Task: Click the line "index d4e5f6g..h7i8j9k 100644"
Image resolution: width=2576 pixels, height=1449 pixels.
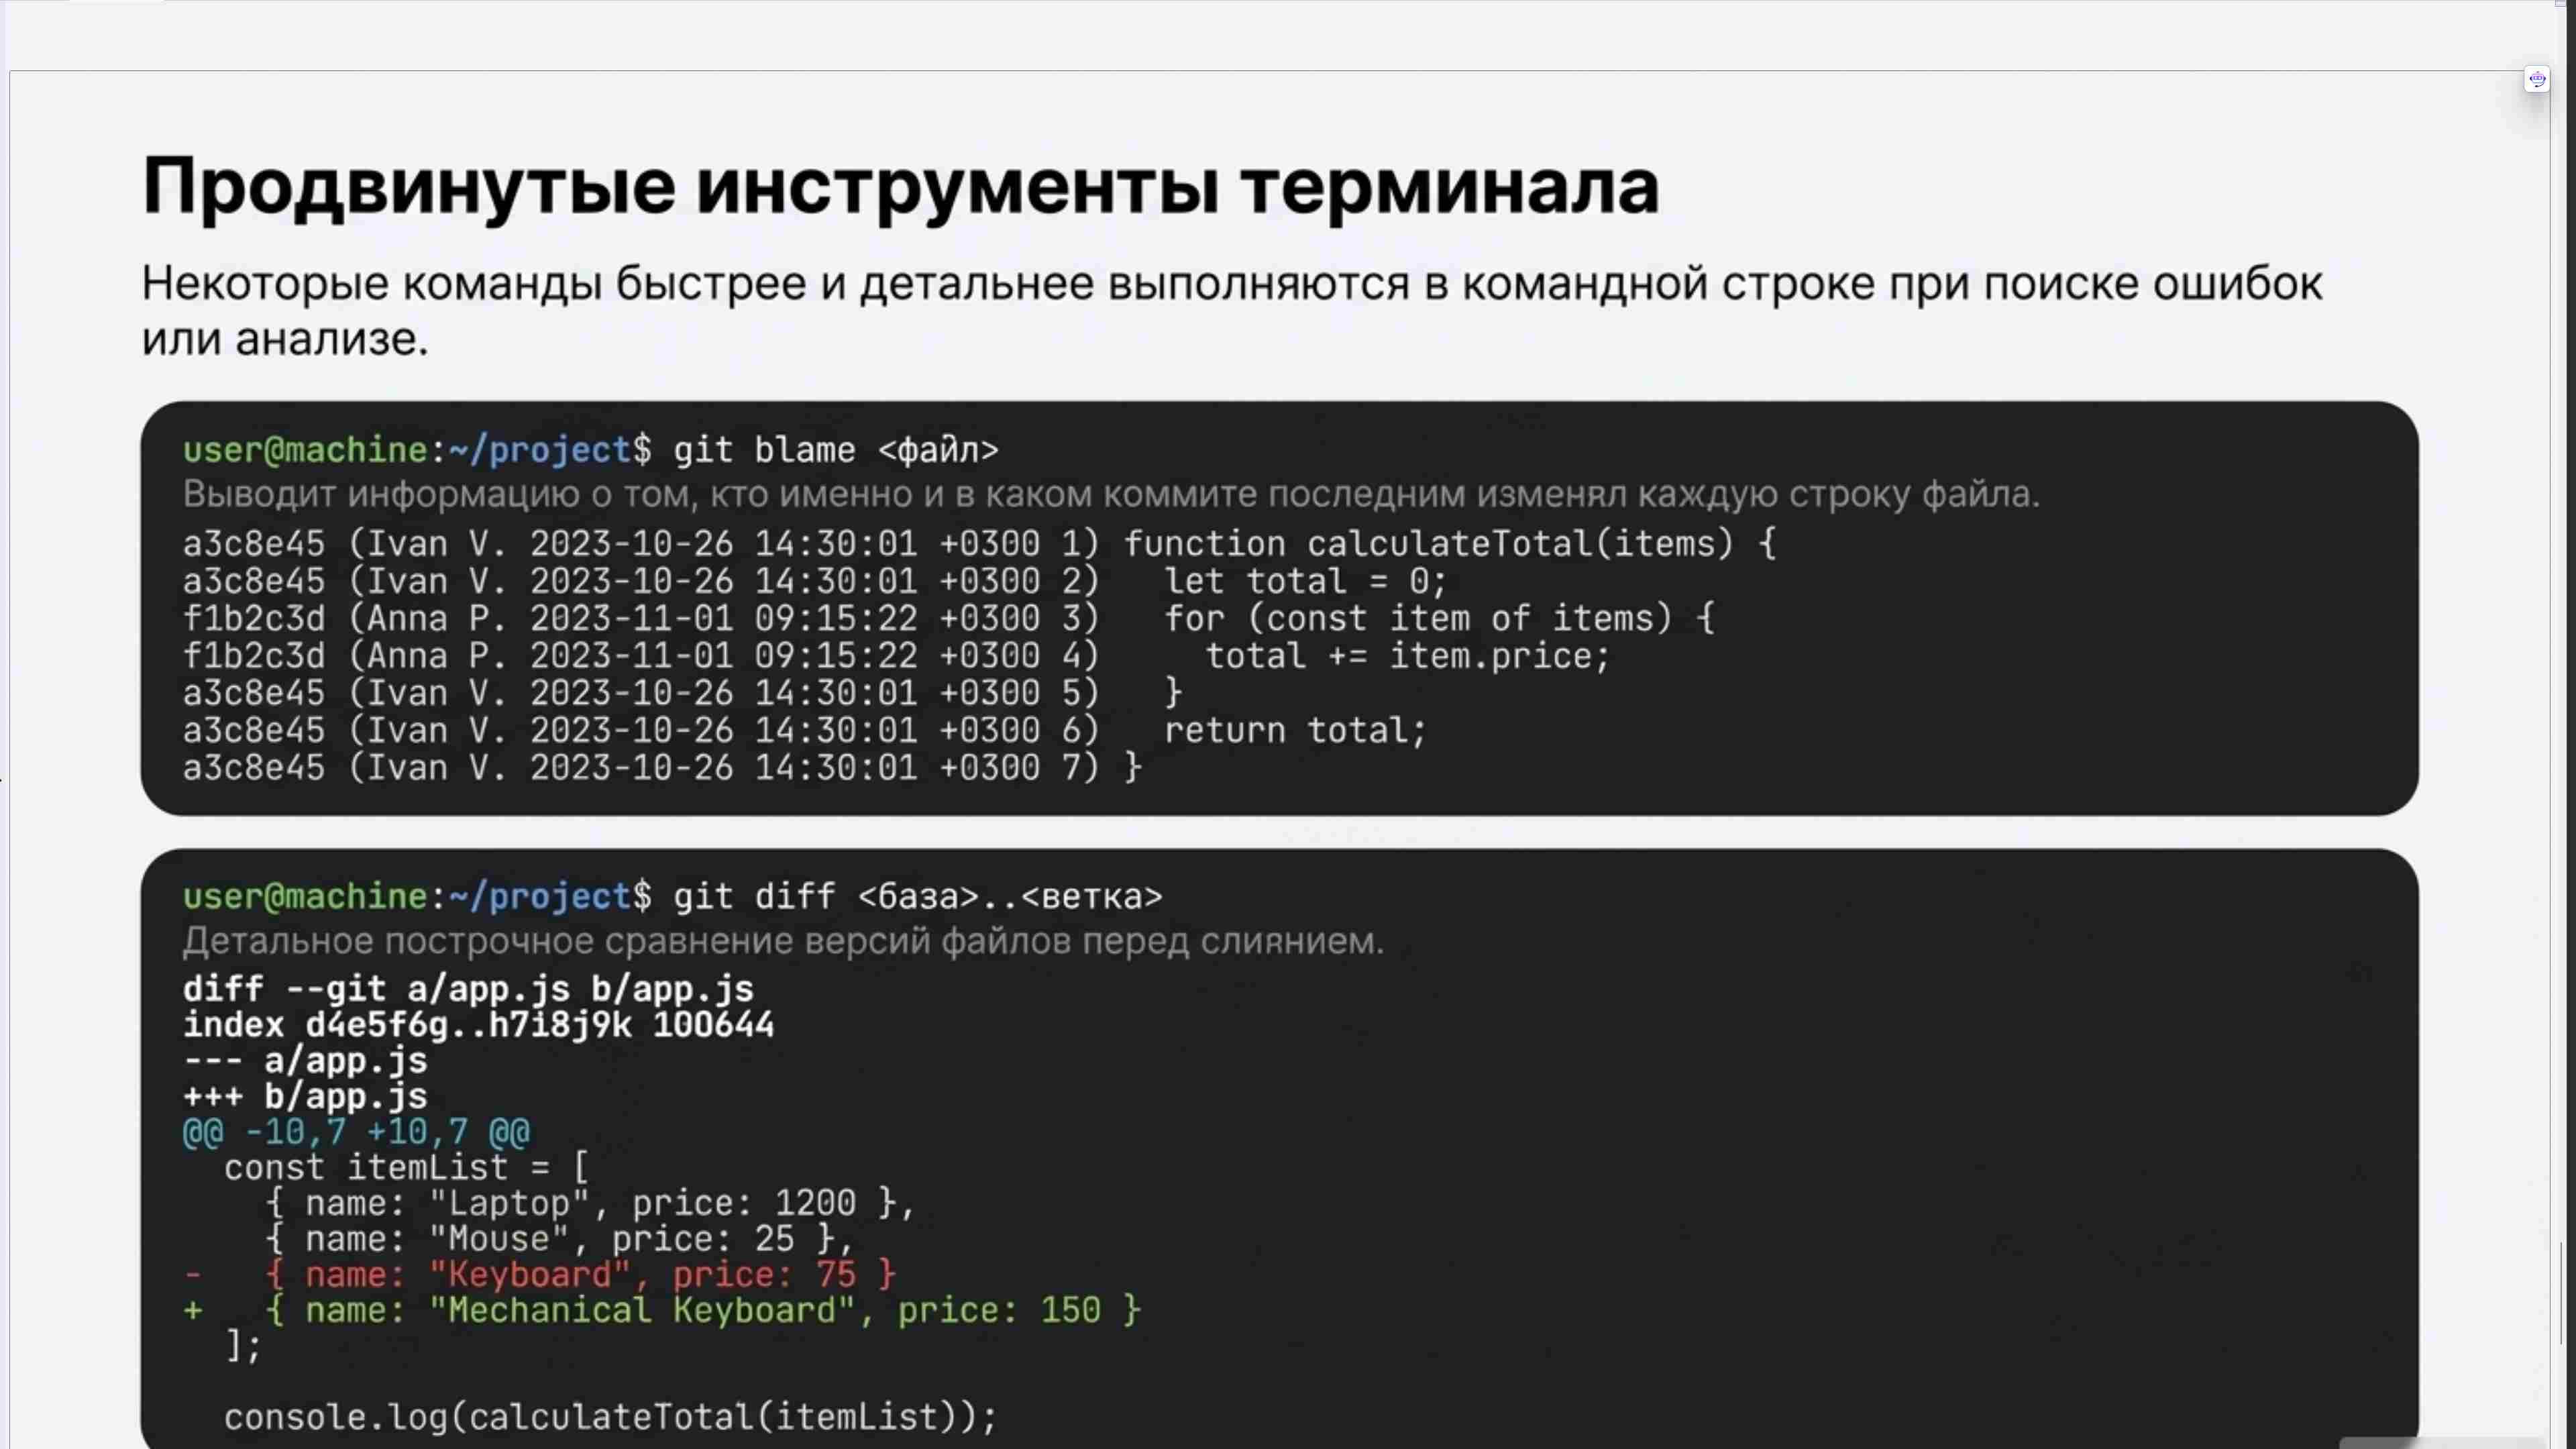Action: click(478, 1025)
